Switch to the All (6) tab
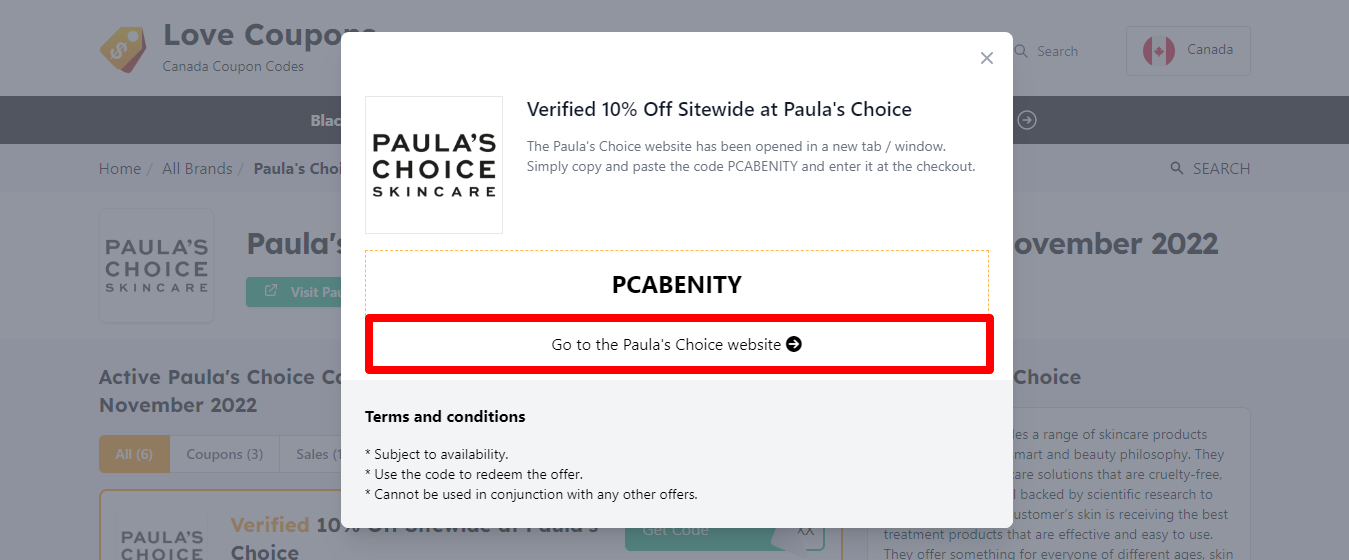This screenshot has height=560, width=1349. [134, 454]
